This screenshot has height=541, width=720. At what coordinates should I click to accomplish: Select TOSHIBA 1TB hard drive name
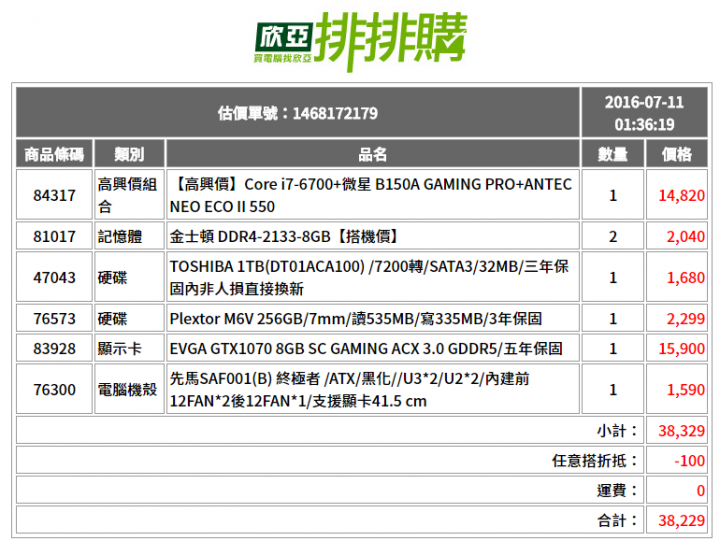click(369, 277)
